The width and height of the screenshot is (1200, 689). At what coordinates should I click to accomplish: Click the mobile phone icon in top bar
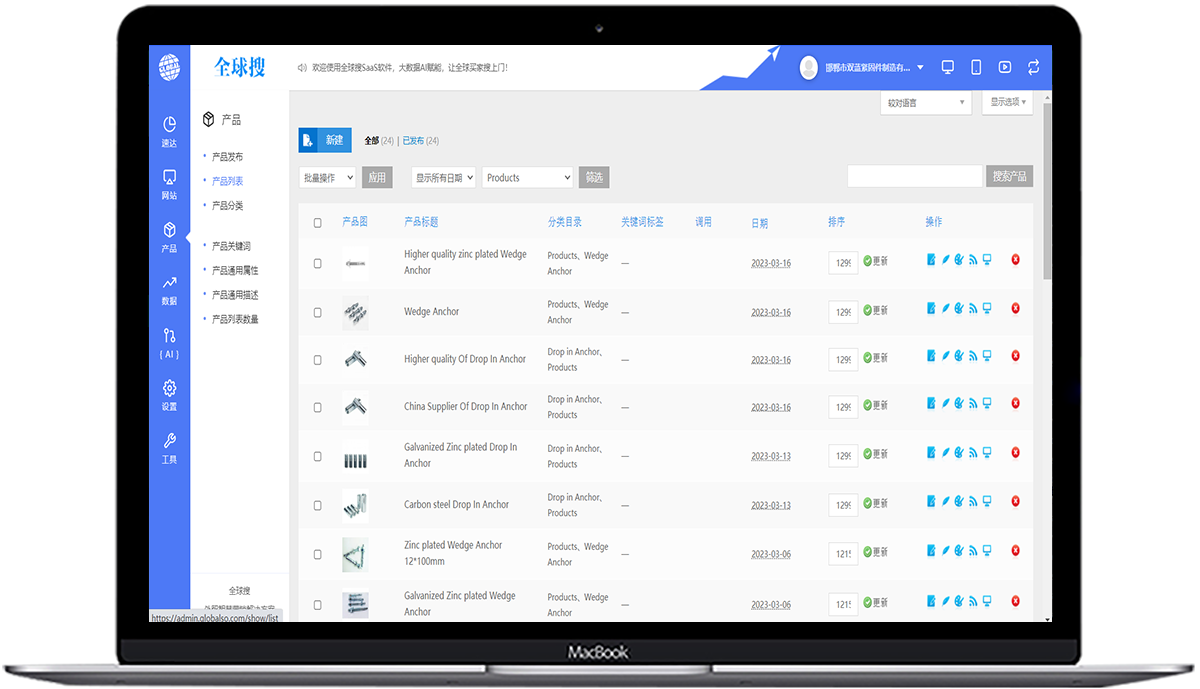coord(976,67)
